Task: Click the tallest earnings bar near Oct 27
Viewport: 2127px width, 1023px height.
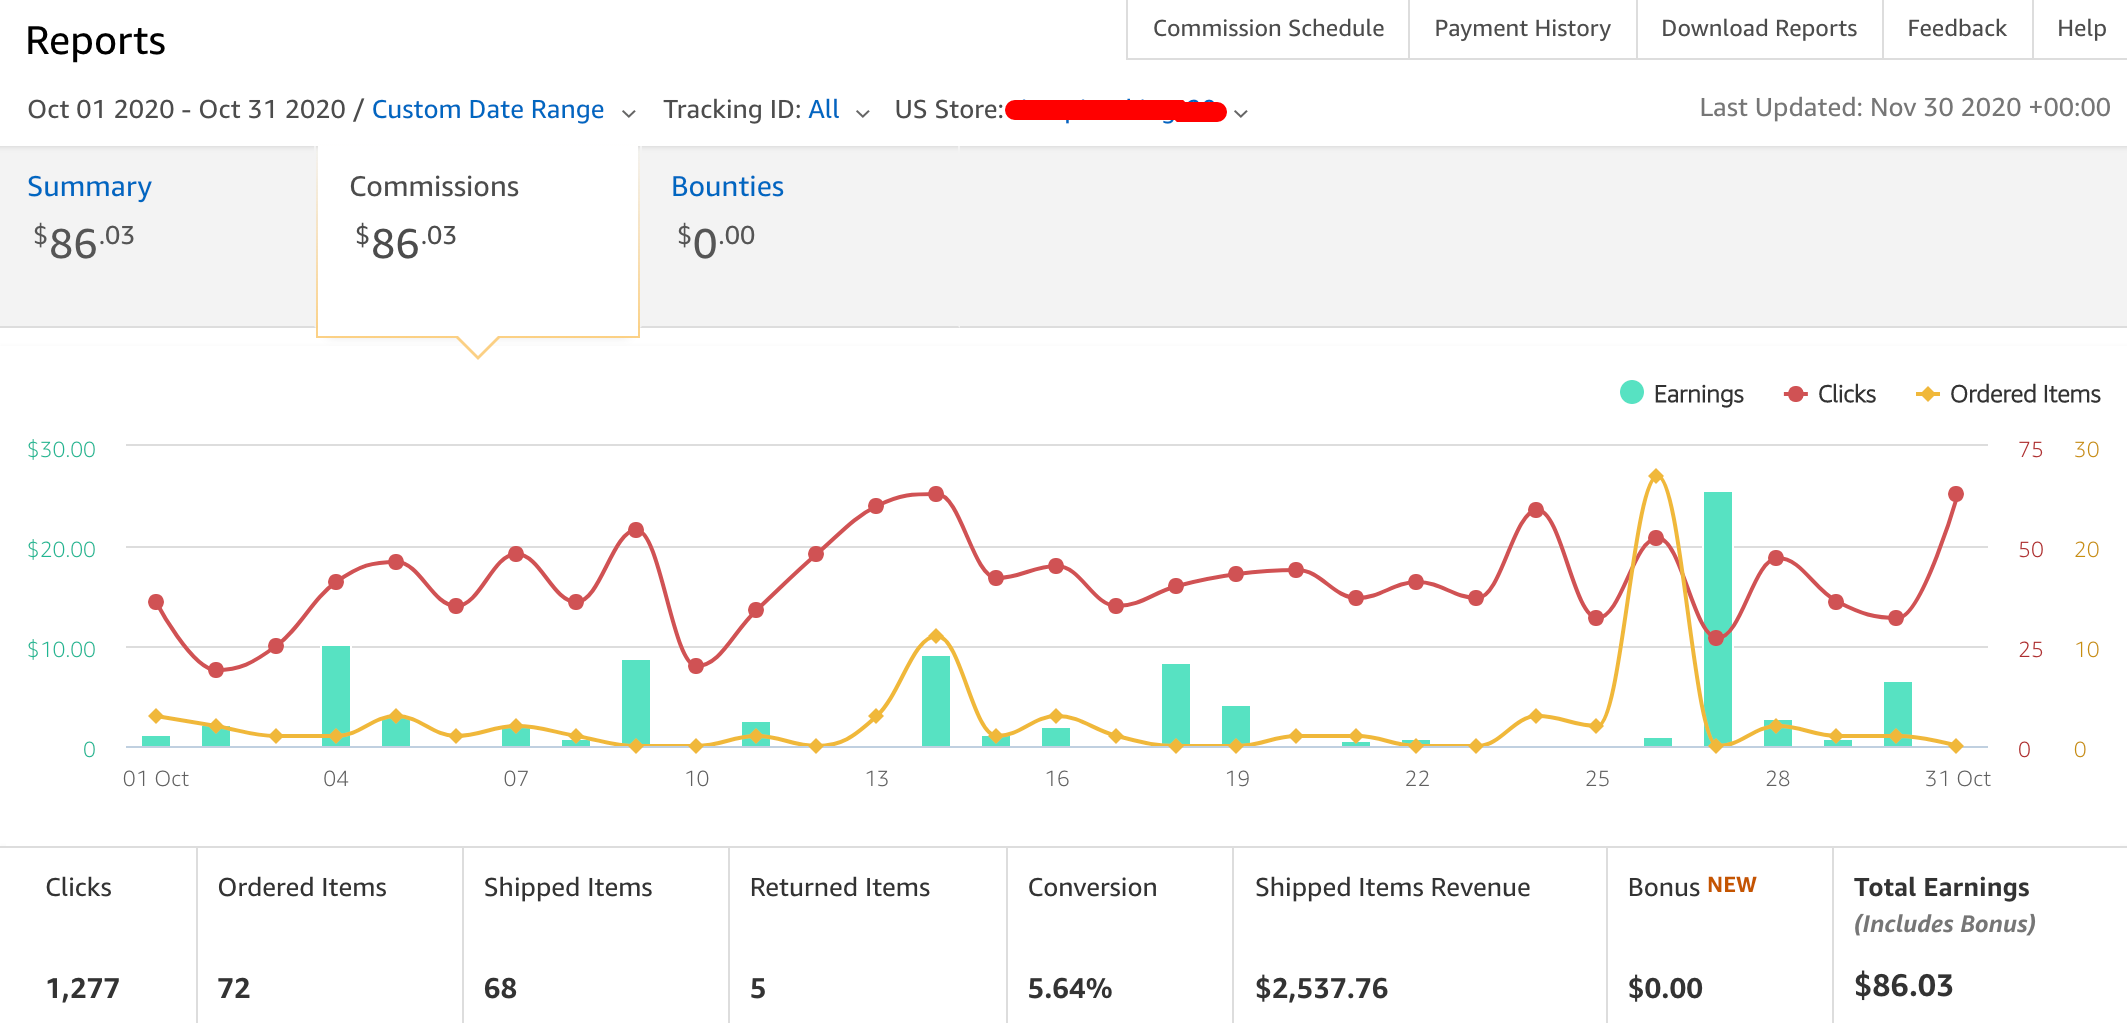Action: point(1717,619)
